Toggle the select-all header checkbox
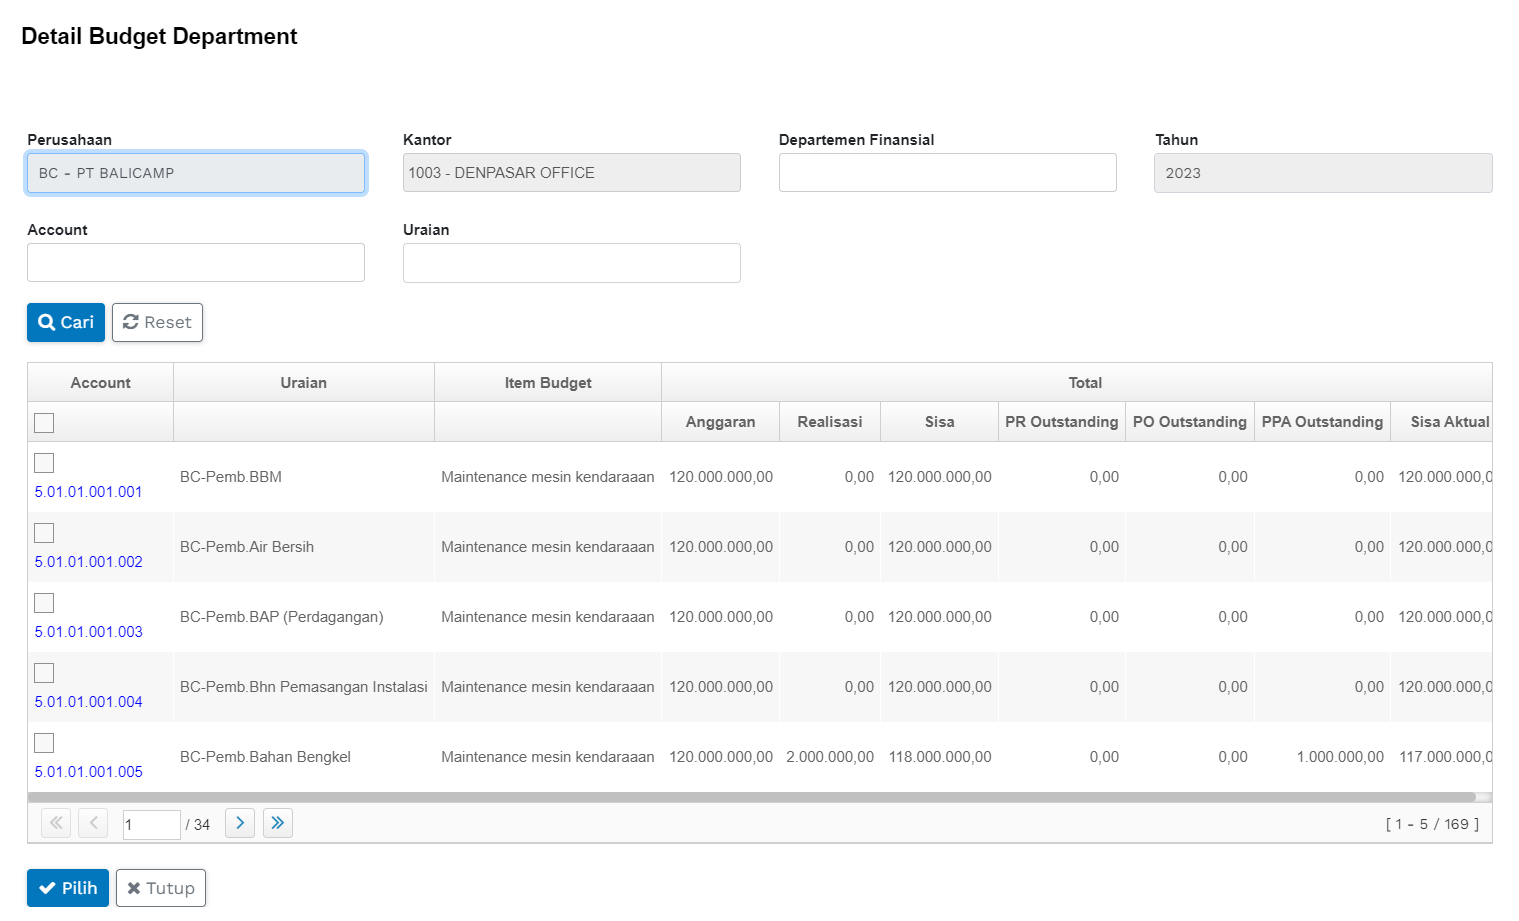This screenshot has width=1519, height=921. tap(44, 423)
